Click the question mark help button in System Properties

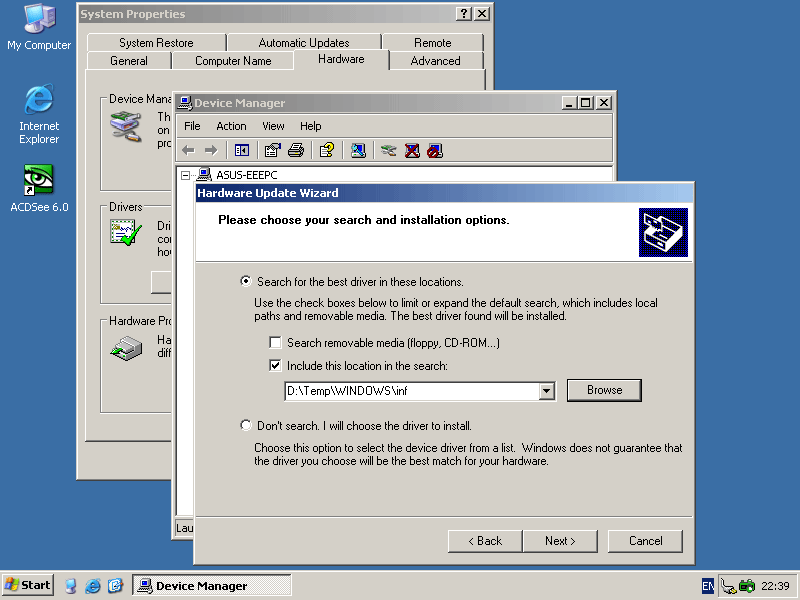(463, 14)
